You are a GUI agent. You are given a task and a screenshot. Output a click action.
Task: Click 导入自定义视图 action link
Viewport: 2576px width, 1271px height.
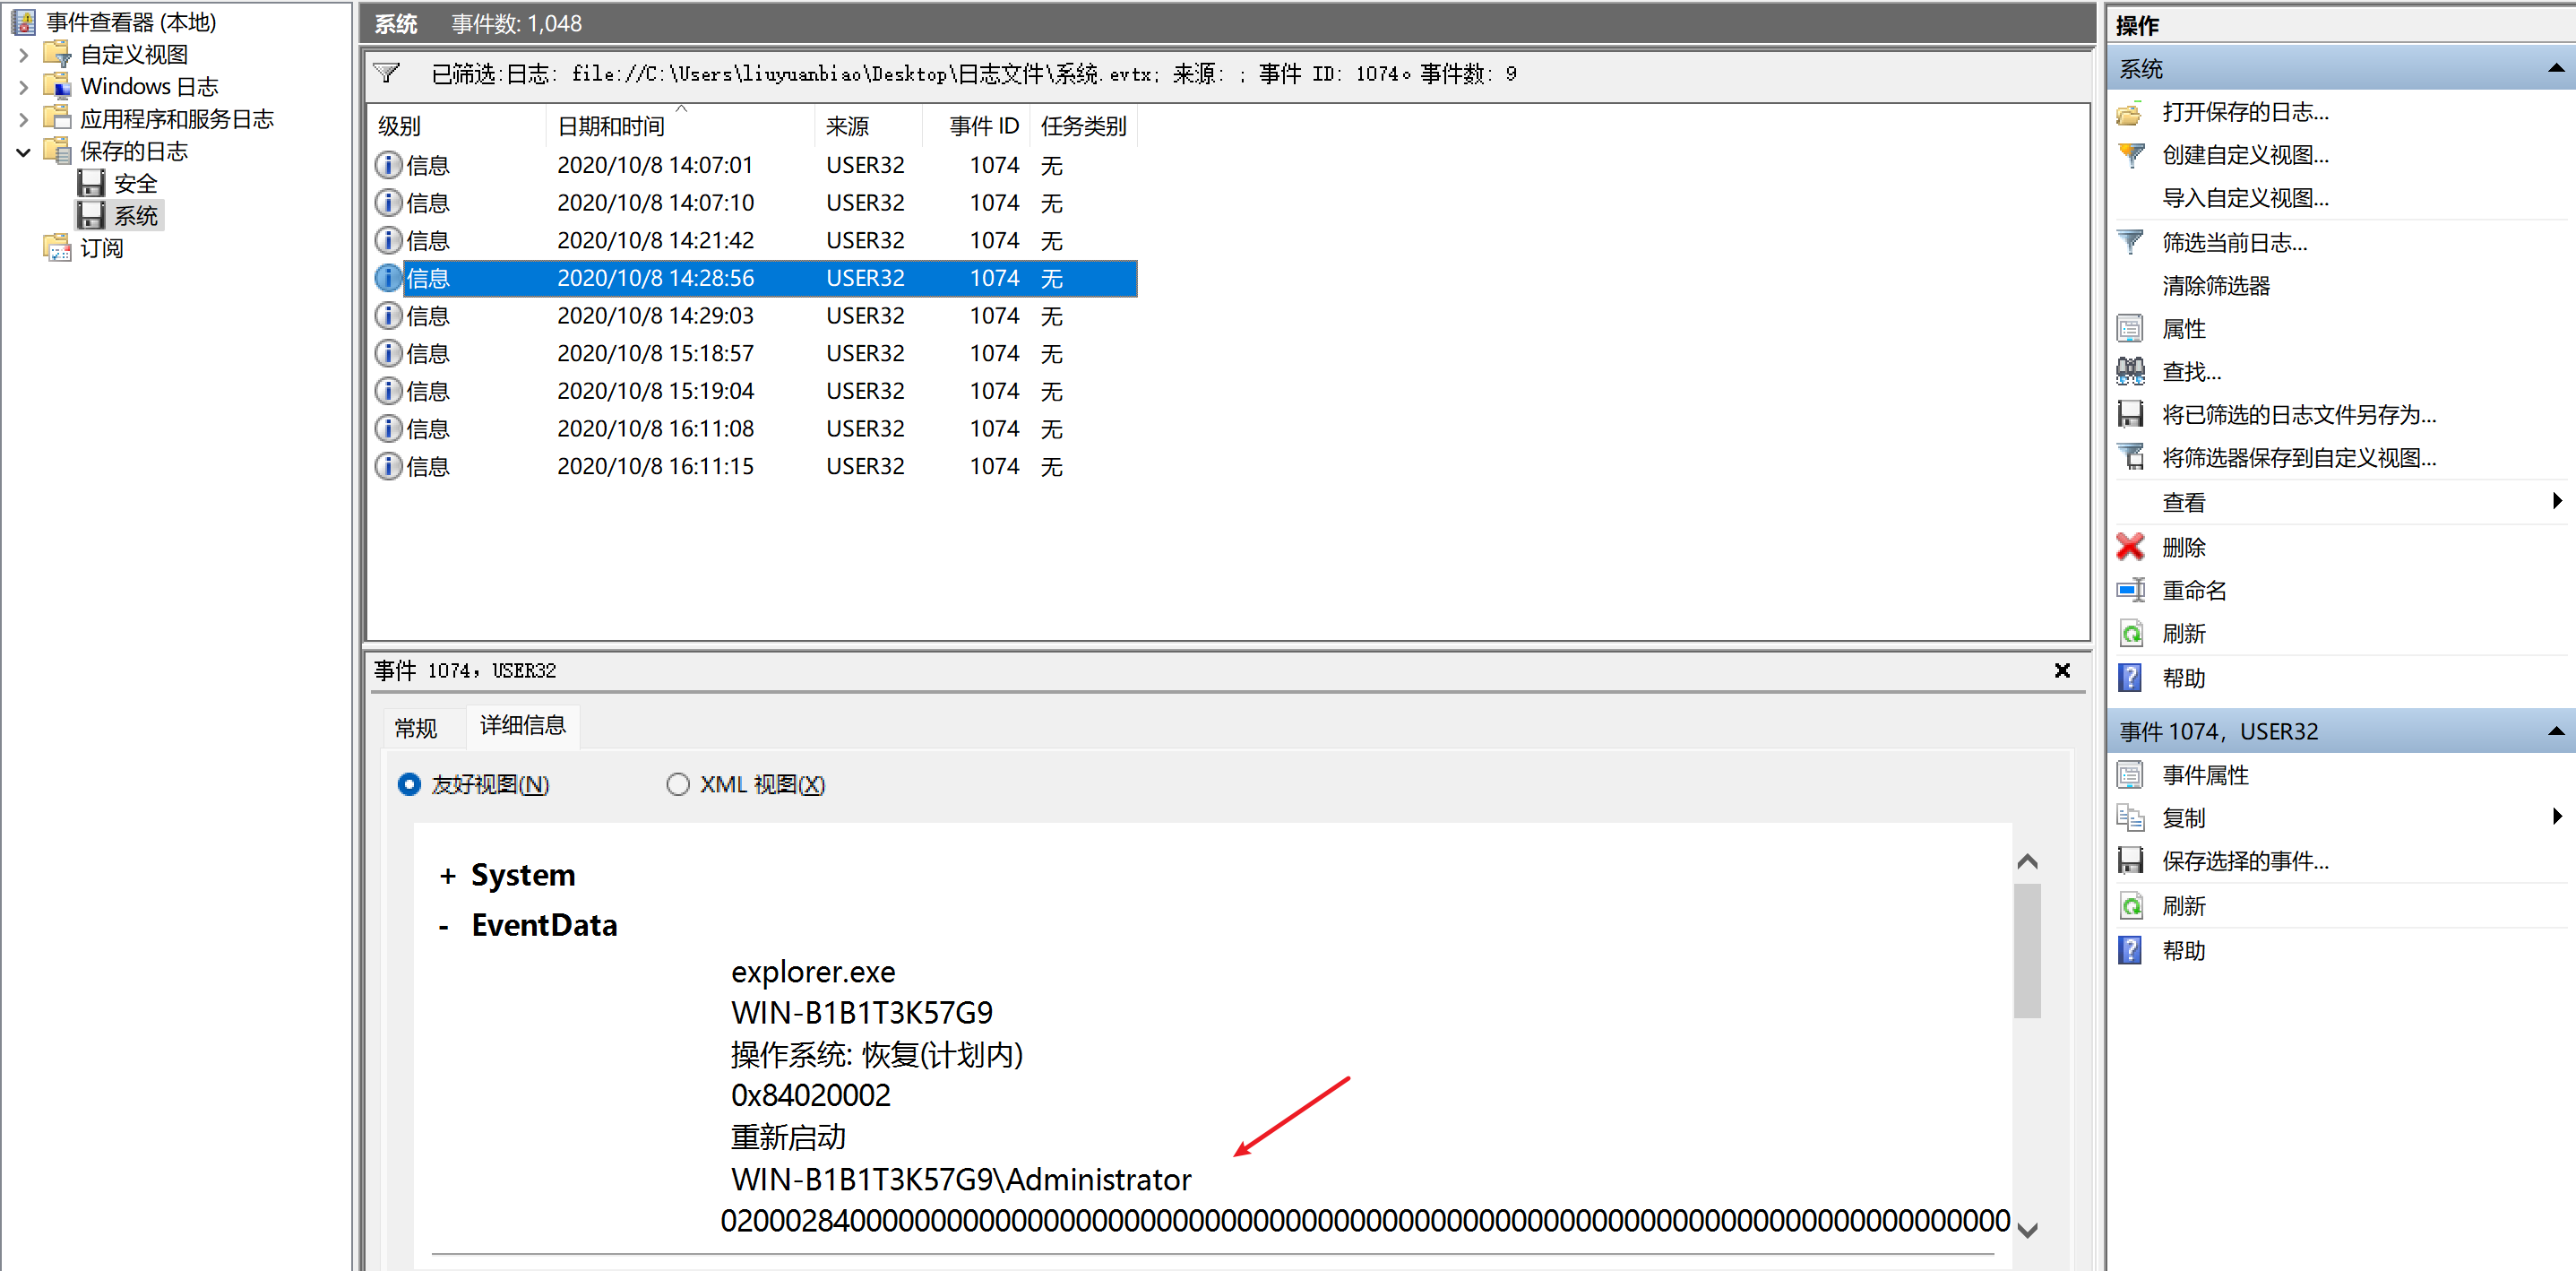2244,198
